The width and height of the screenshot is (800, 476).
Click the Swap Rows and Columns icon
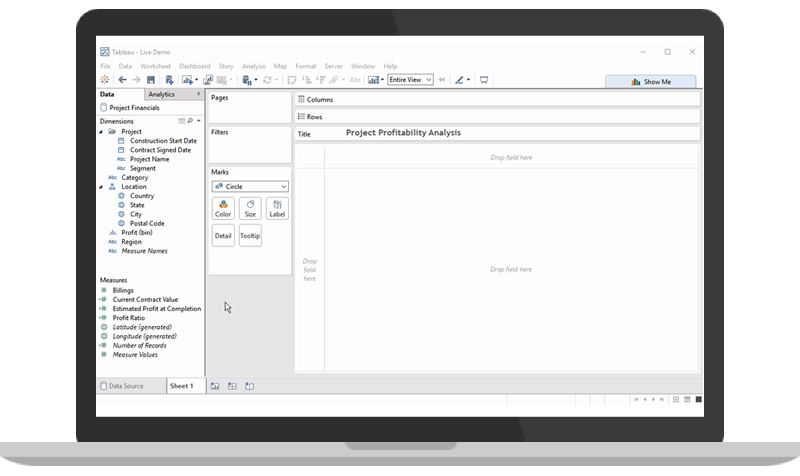292,80
